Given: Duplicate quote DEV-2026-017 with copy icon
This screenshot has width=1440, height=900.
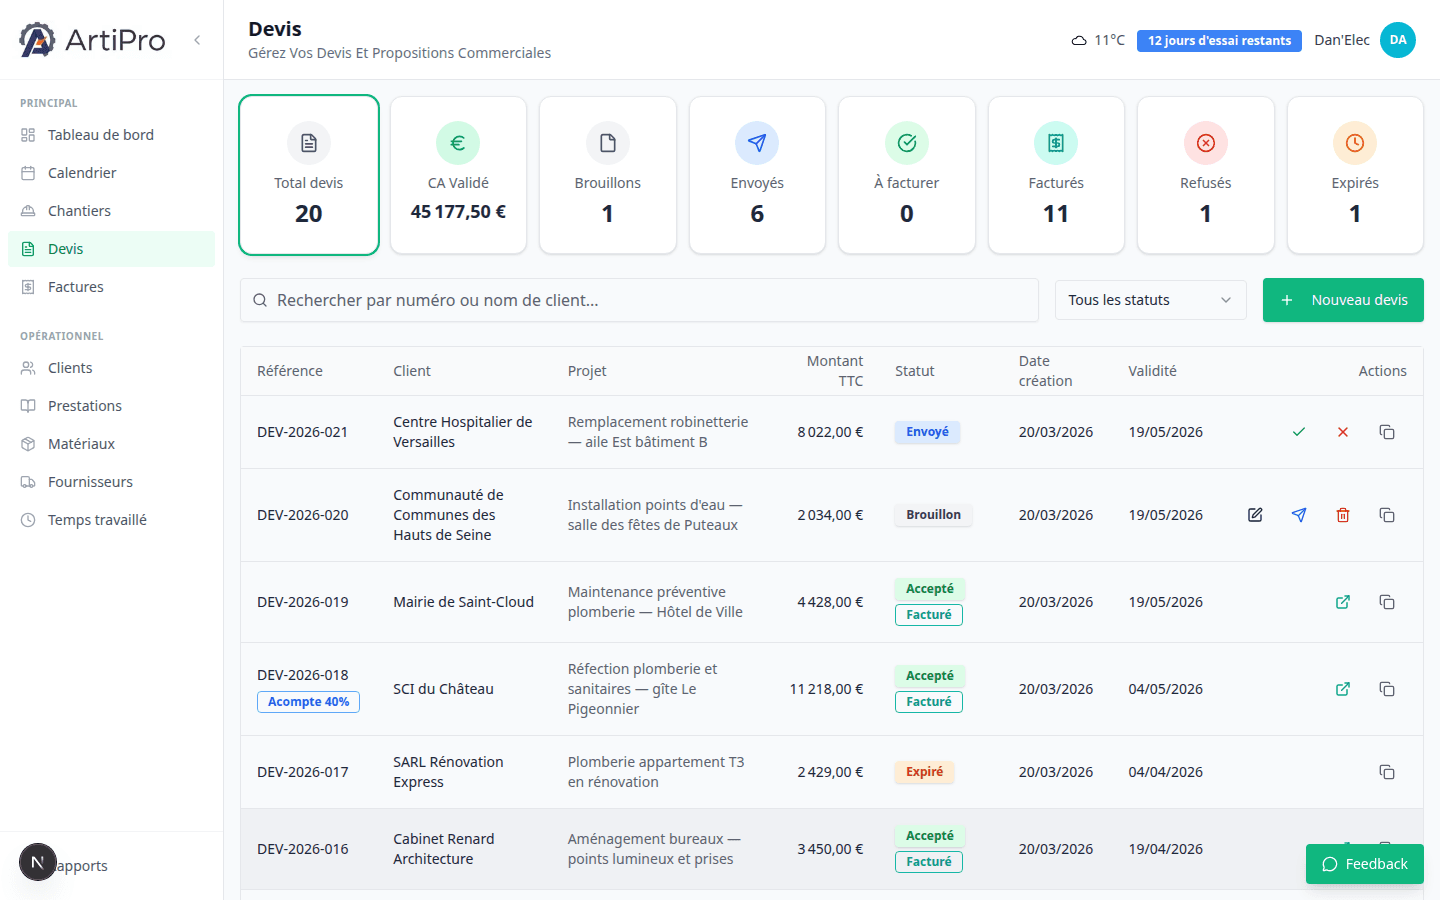Looking at the screenshot, I should point(1386,772).
